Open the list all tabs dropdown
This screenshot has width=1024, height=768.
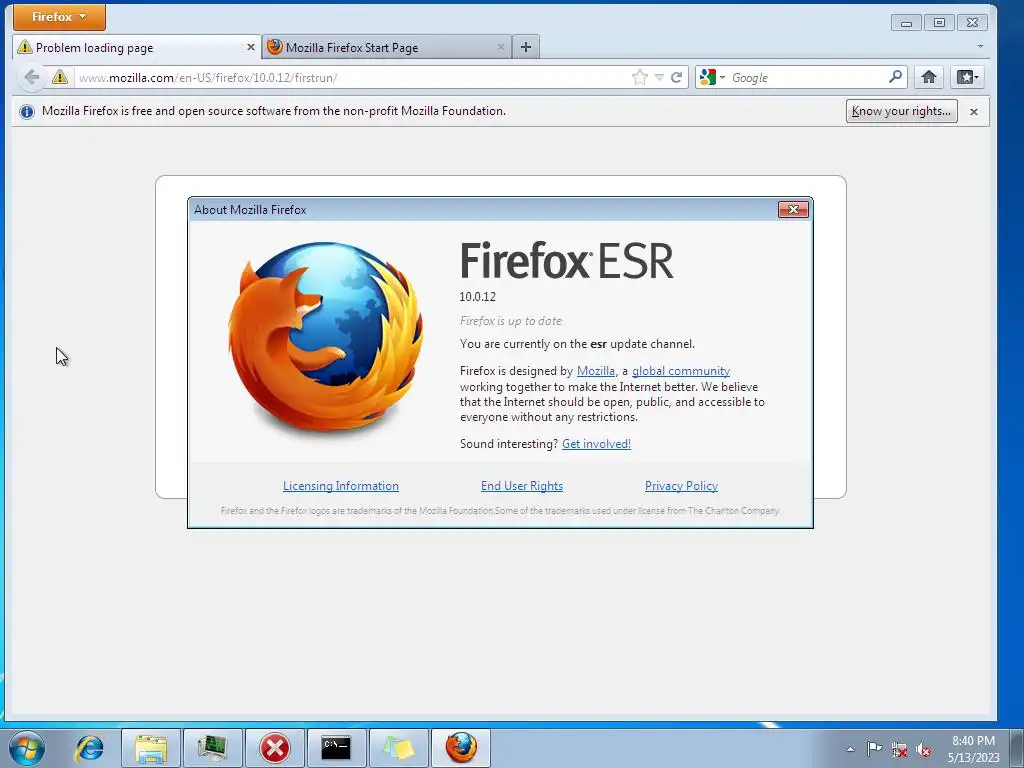coord(980,46)
